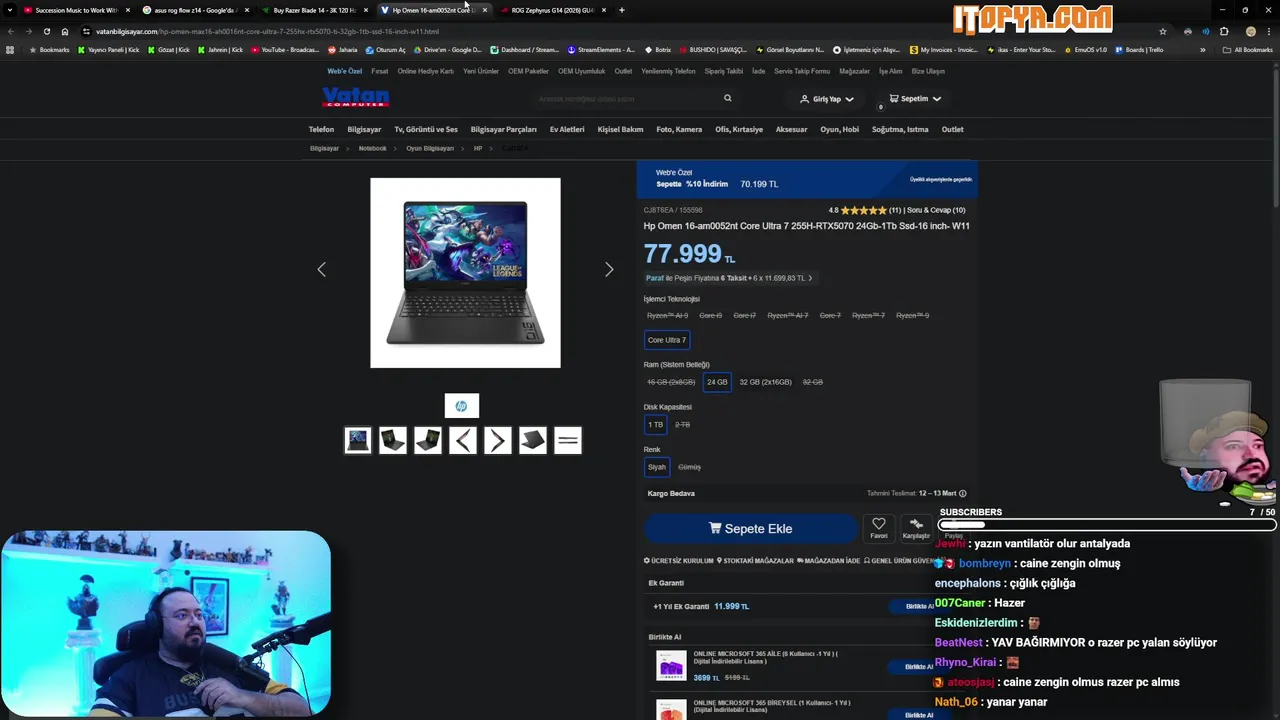Click the HP brand logo below image
Viewport: 1280px width, 720px height.
461,405
